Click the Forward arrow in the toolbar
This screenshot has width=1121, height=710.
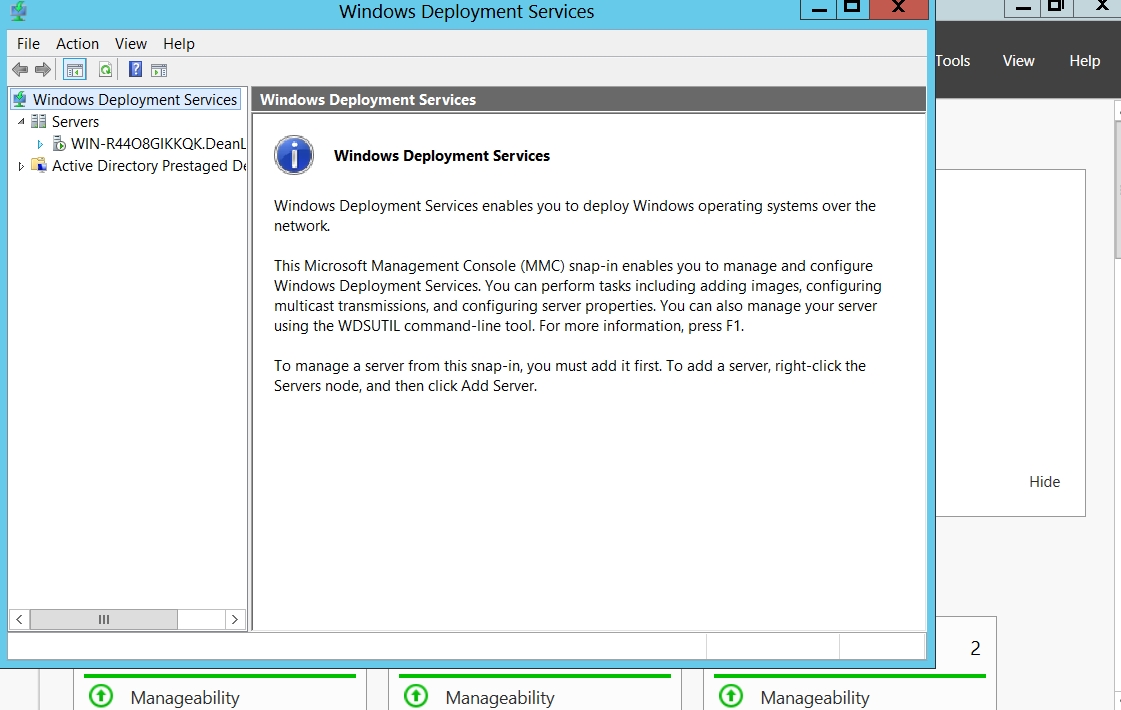[x=42, y=70]
